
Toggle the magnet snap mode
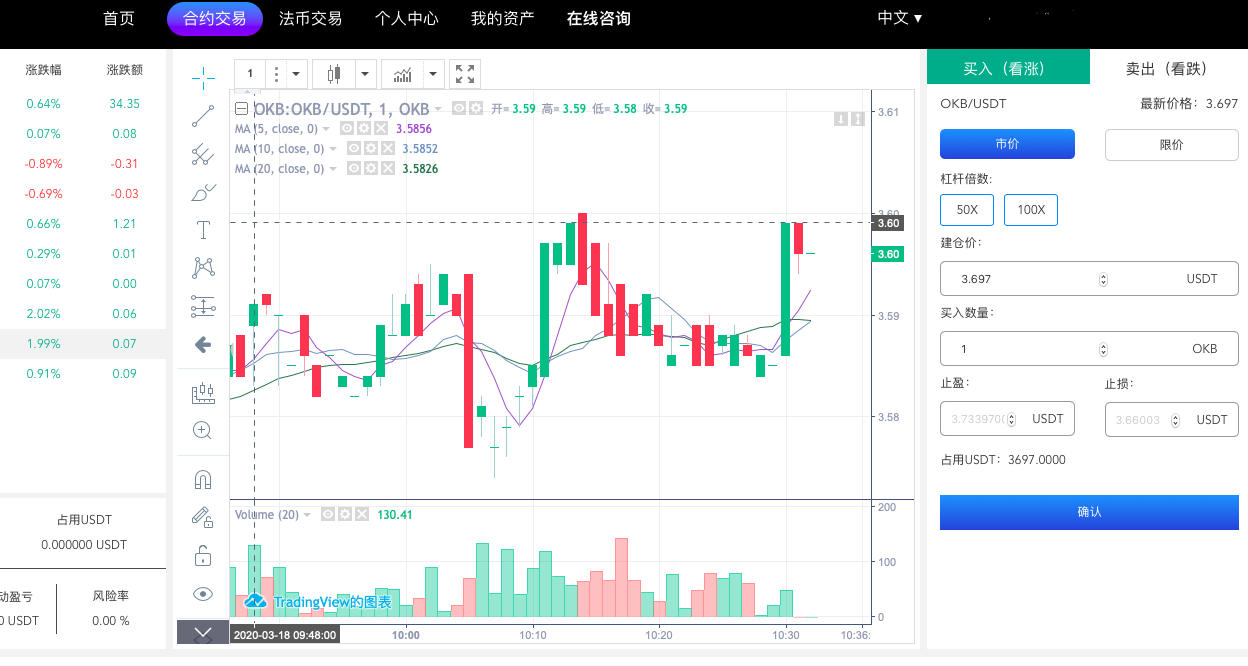click(x=203, y=479)
